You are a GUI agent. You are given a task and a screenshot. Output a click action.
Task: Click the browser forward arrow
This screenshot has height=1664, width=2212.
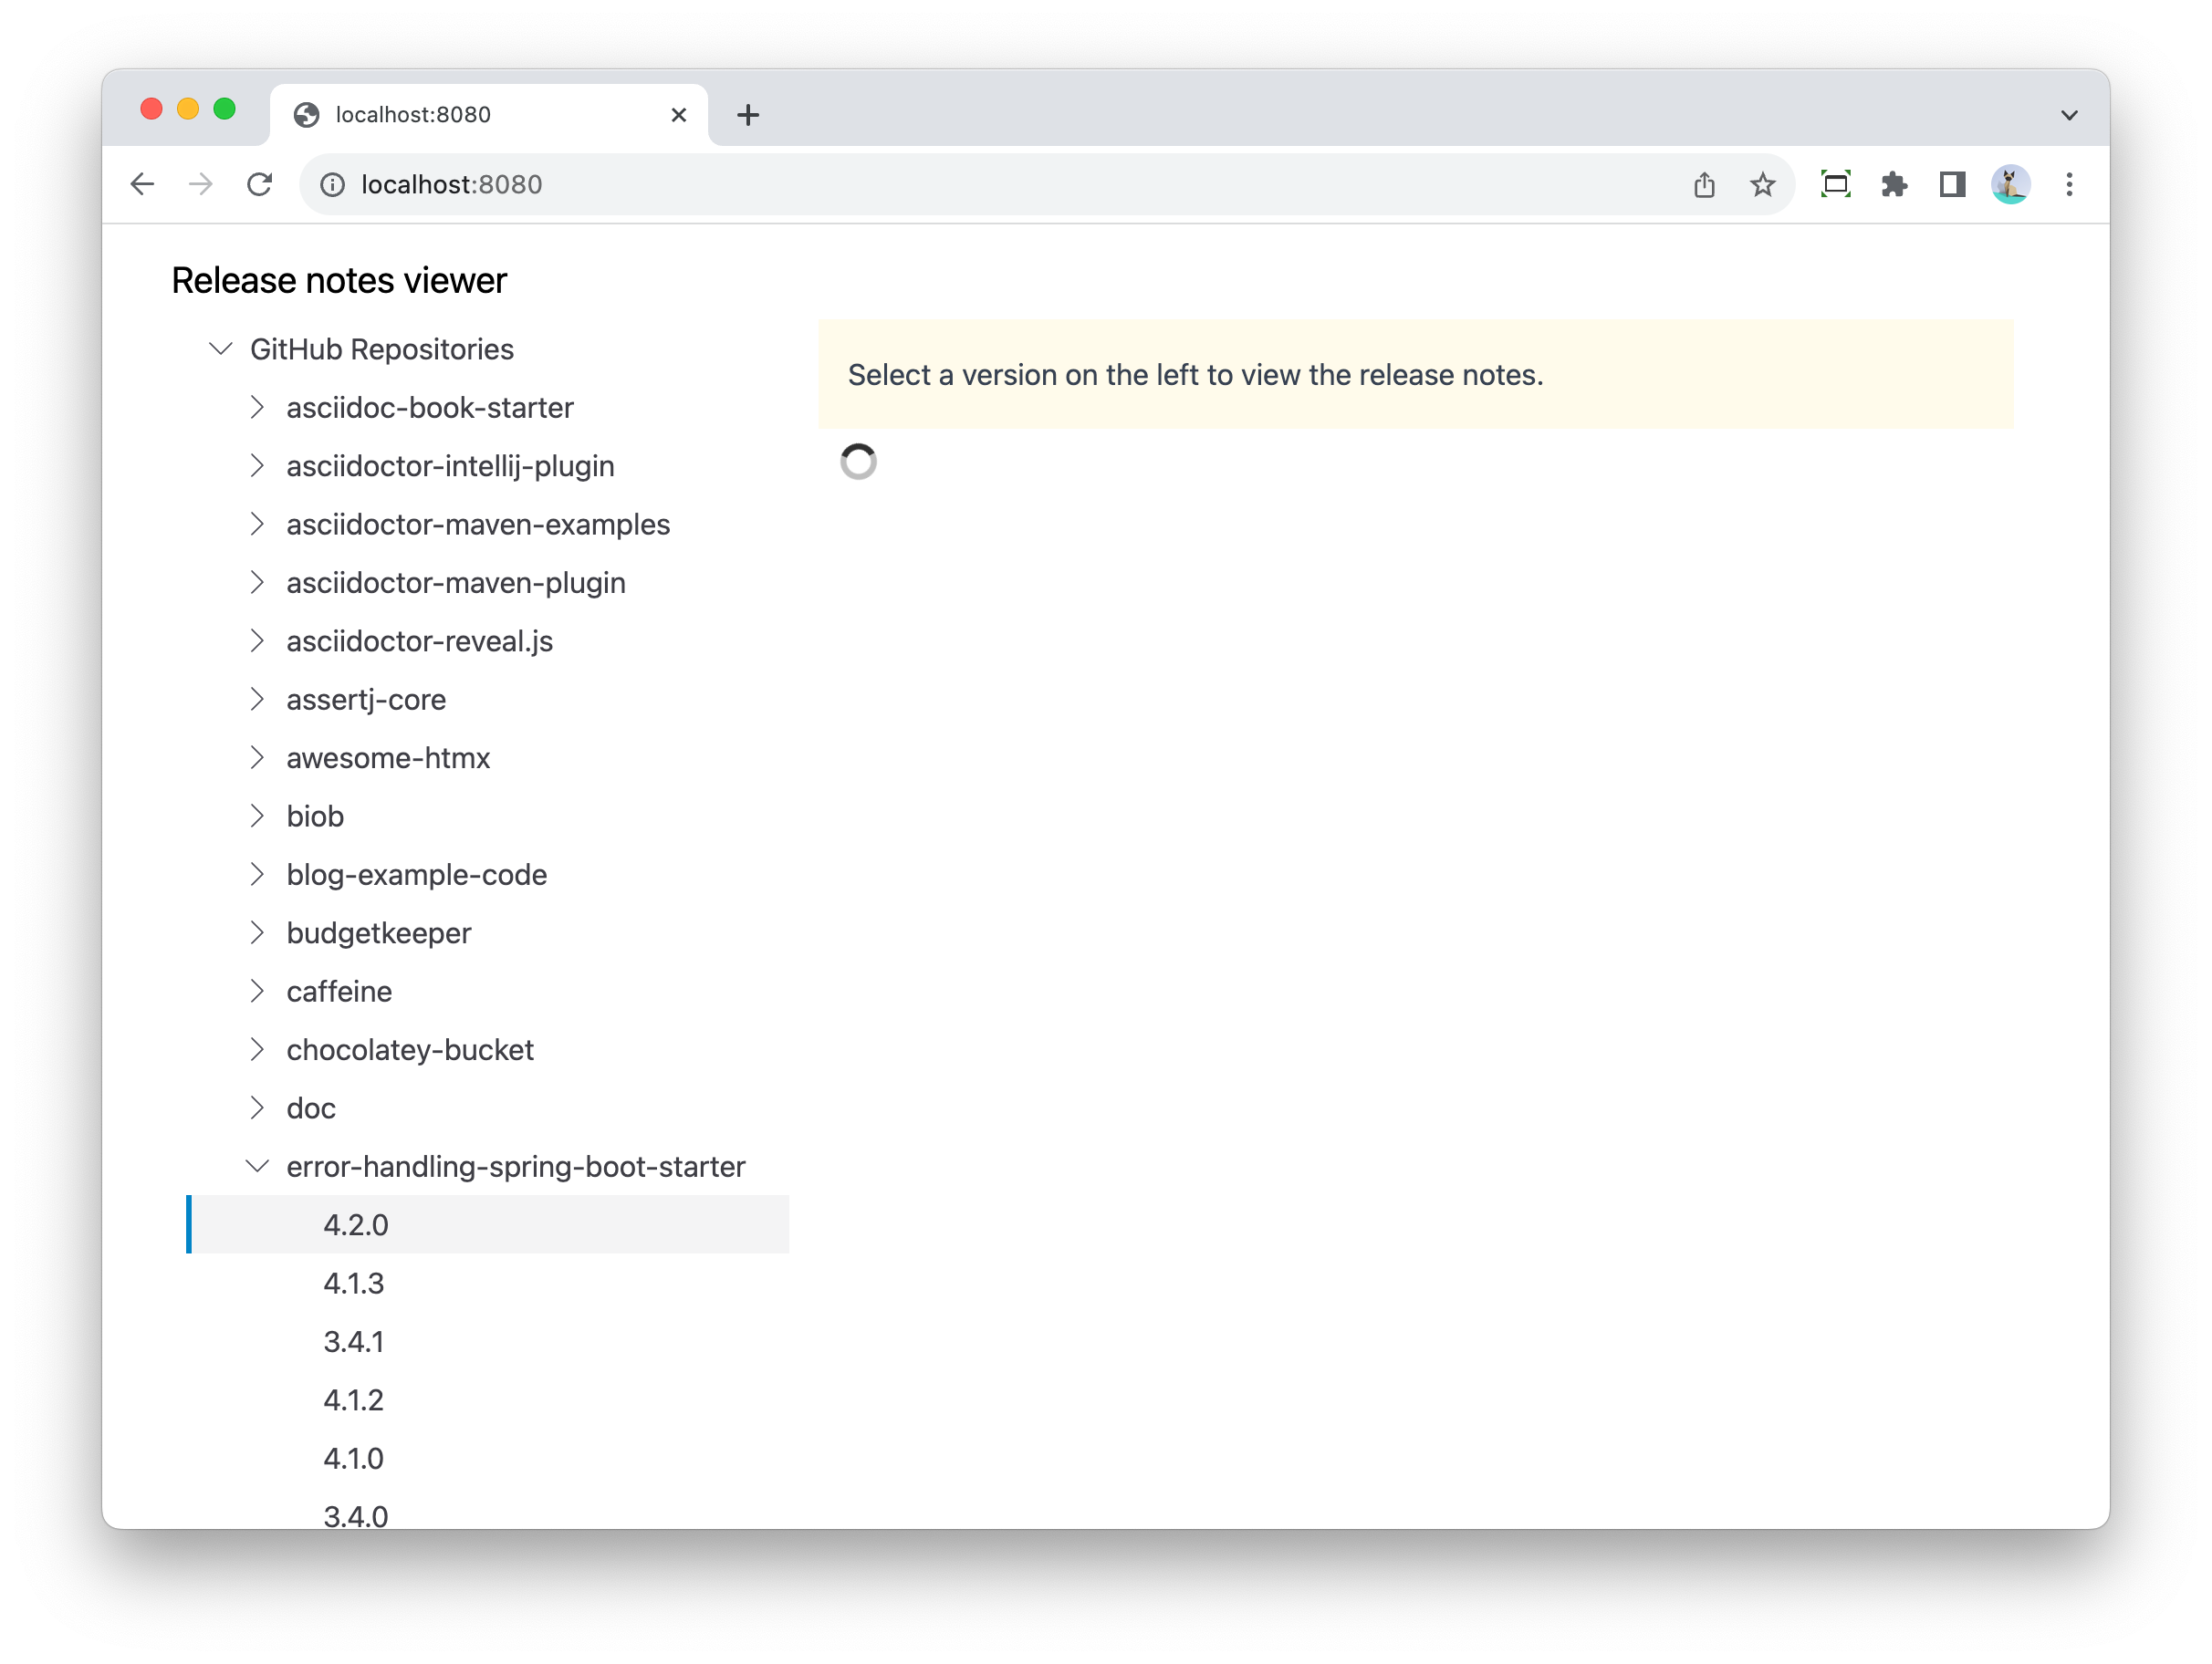coord(201,184)
